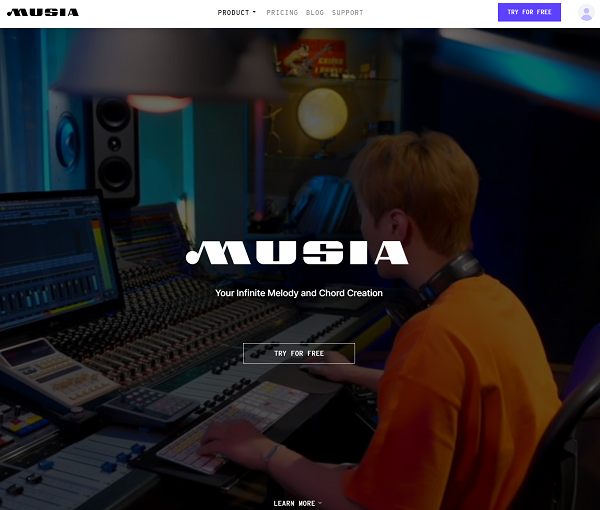
Task: Open the Blog menu item
Action: [314, 13]
